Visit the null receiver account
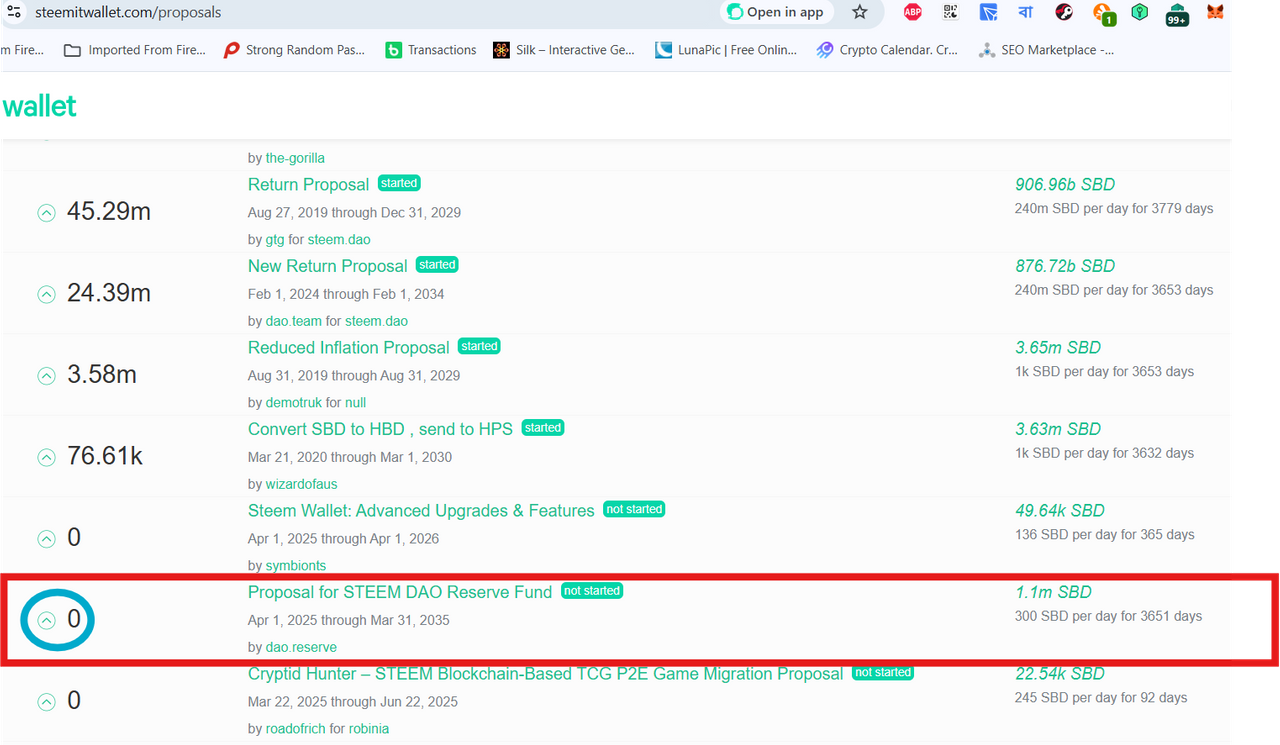The width and height of the screenshot is (1280, 745). click(x=356, y=403)
